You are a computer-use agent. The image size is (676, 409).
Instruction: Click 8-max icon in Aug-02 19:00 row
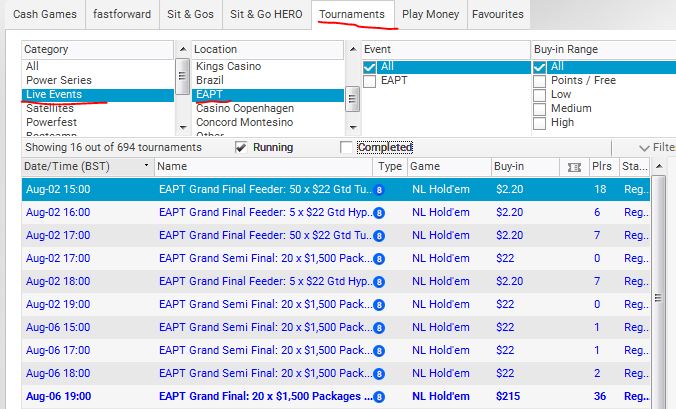pyautogui.click(x=379, y=305)
